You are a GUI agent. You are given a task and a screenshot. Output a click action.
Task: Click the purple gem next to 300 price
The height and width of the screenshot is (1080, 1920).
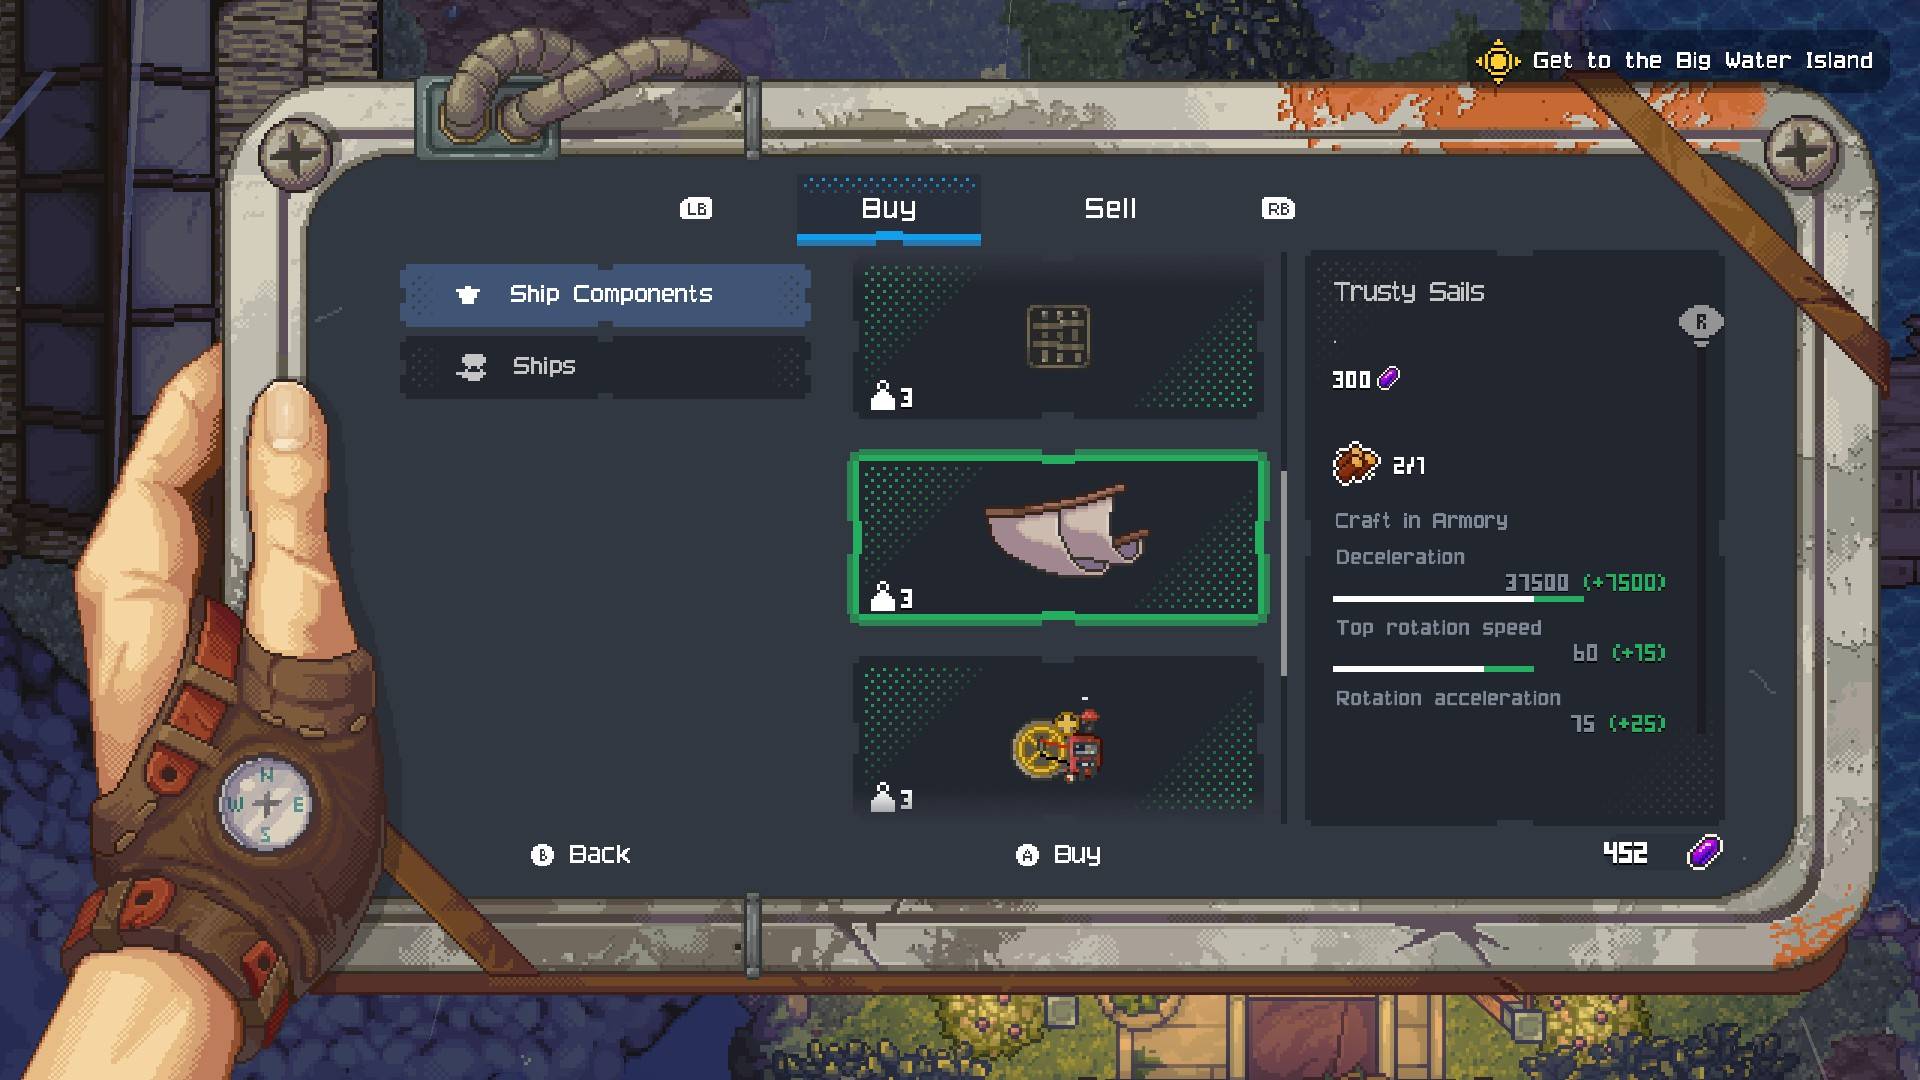1389,378
